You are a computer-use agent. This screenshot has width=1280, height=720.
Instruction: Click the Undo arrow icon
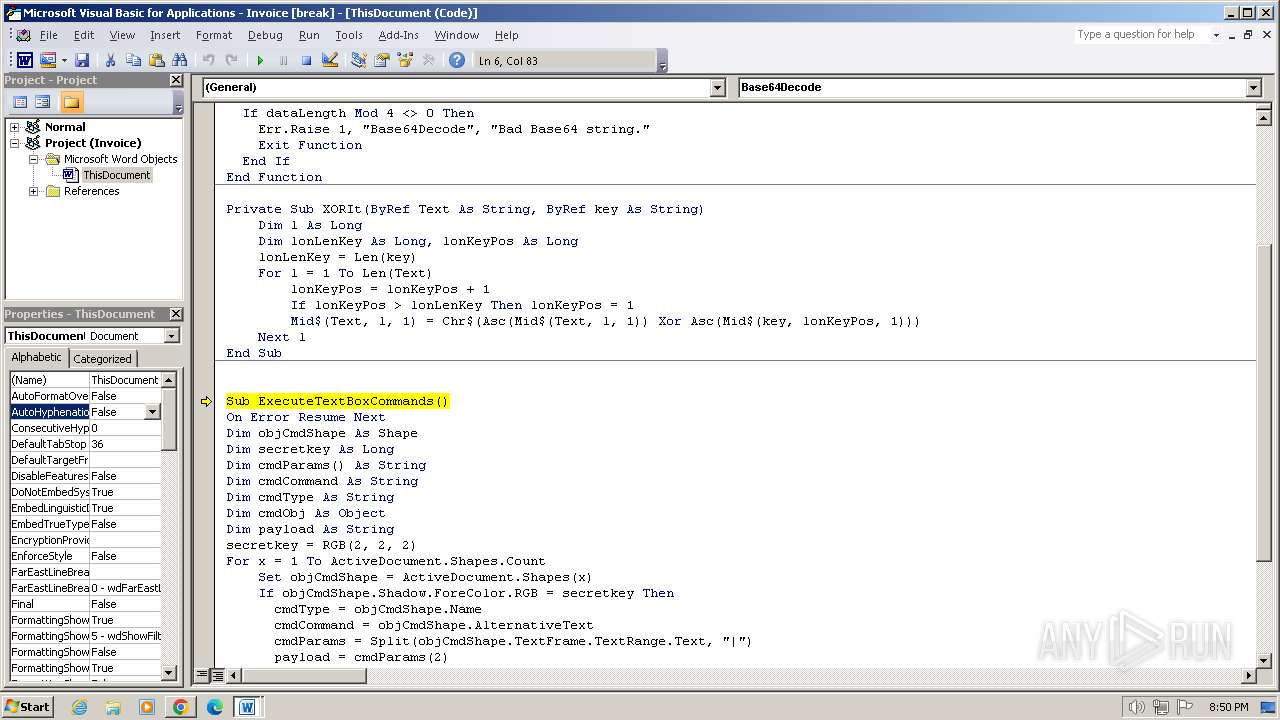coord(208,61)
